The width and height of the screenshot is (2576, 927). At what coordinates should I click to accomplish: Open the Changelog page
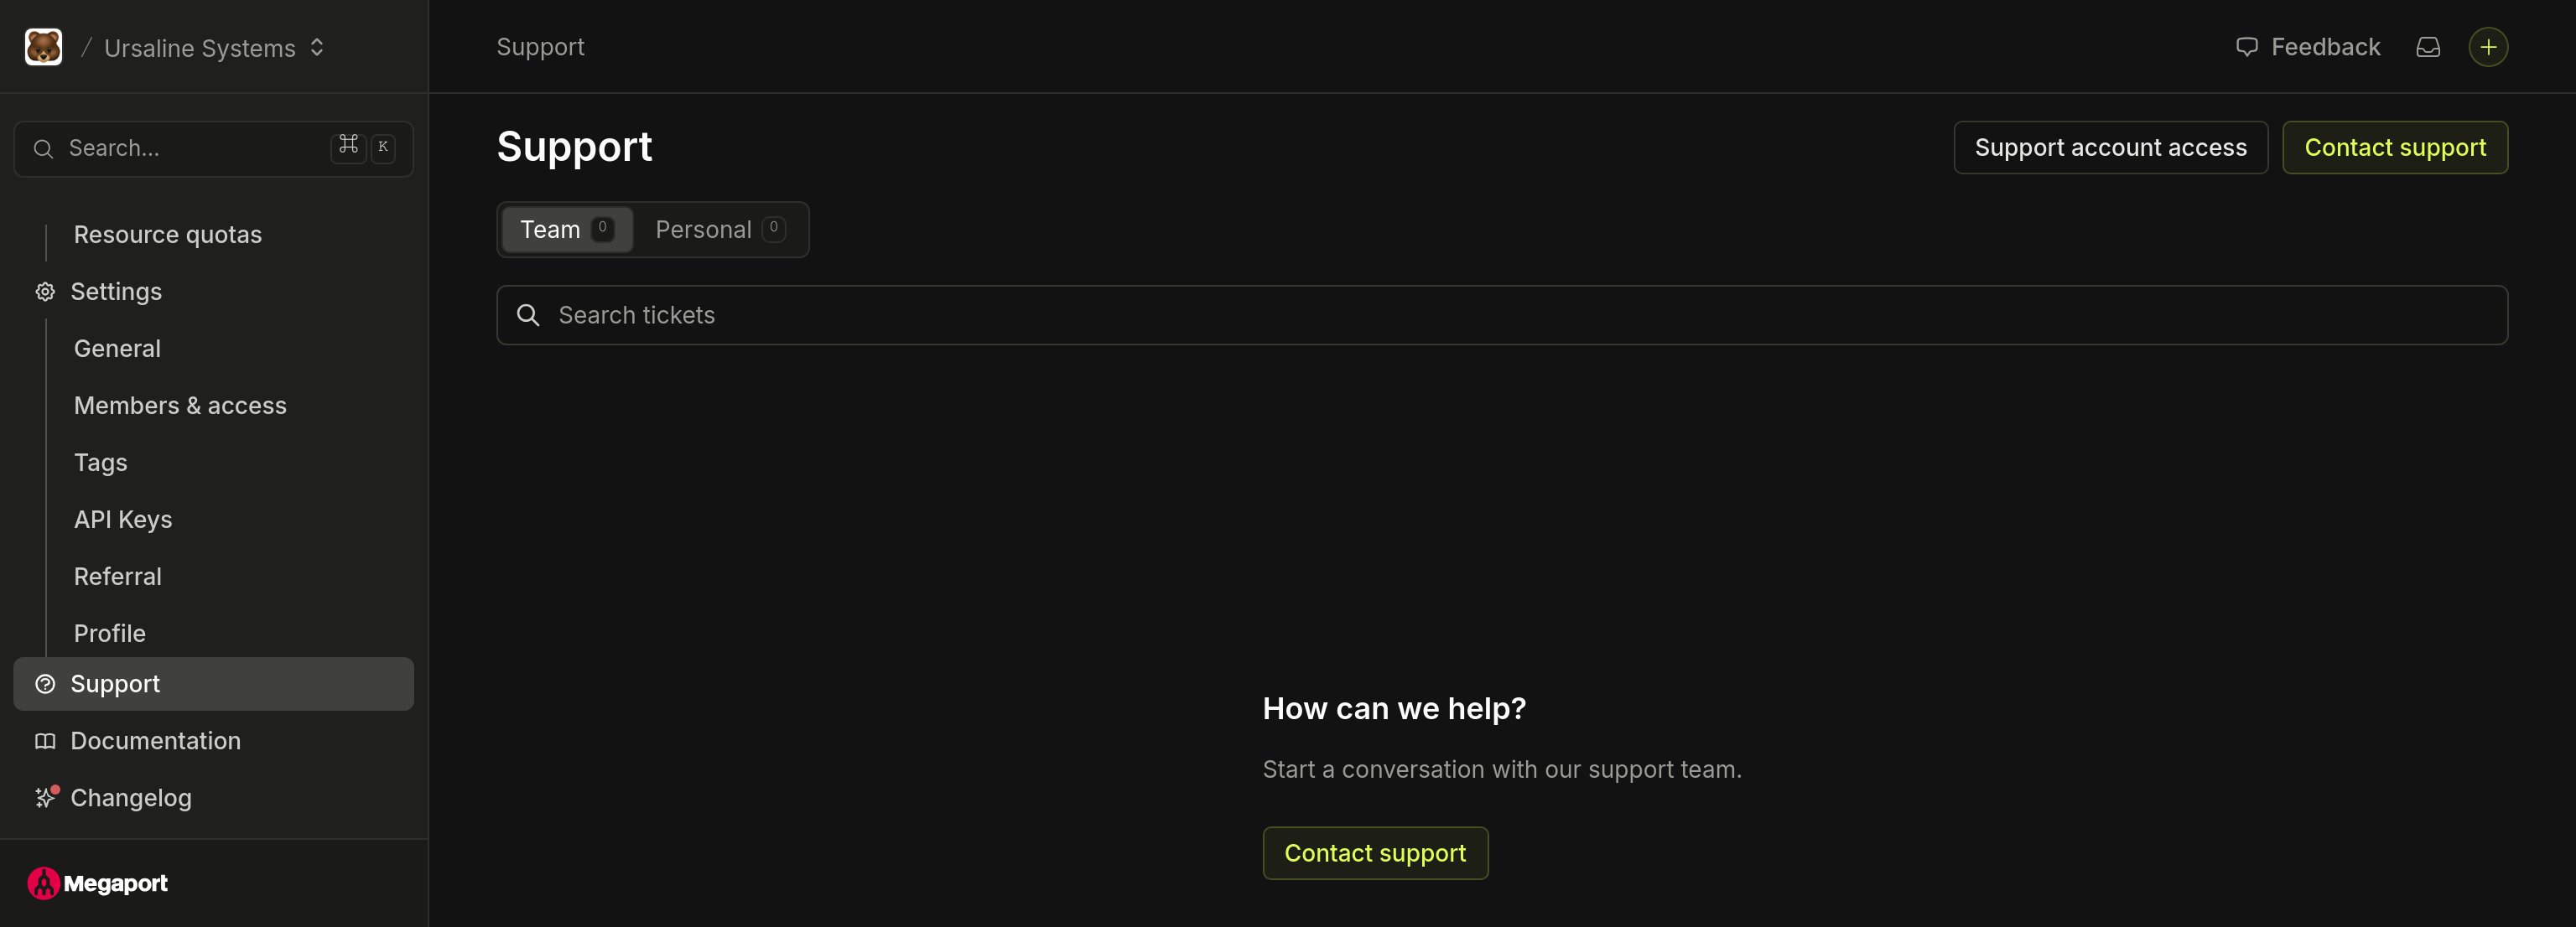point(130,798)
